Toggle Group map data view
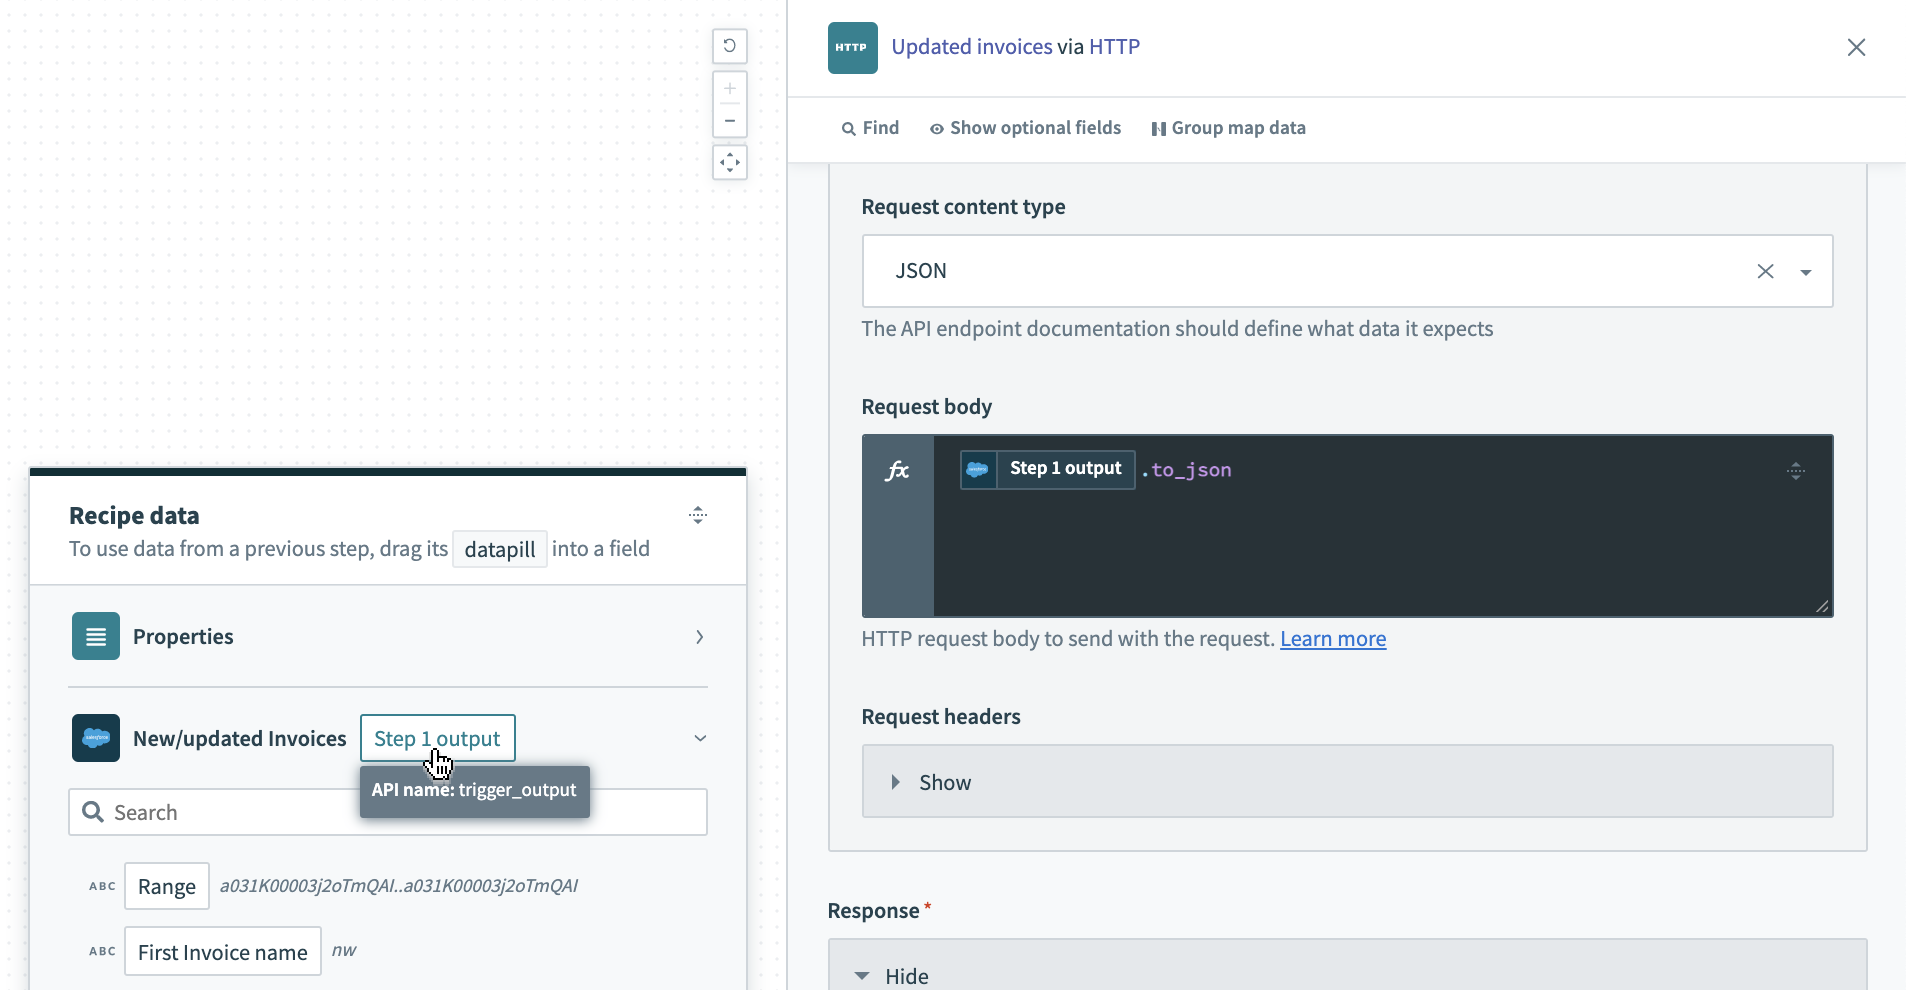The height and width of the screenshot is (990, 1906). 1228,128
